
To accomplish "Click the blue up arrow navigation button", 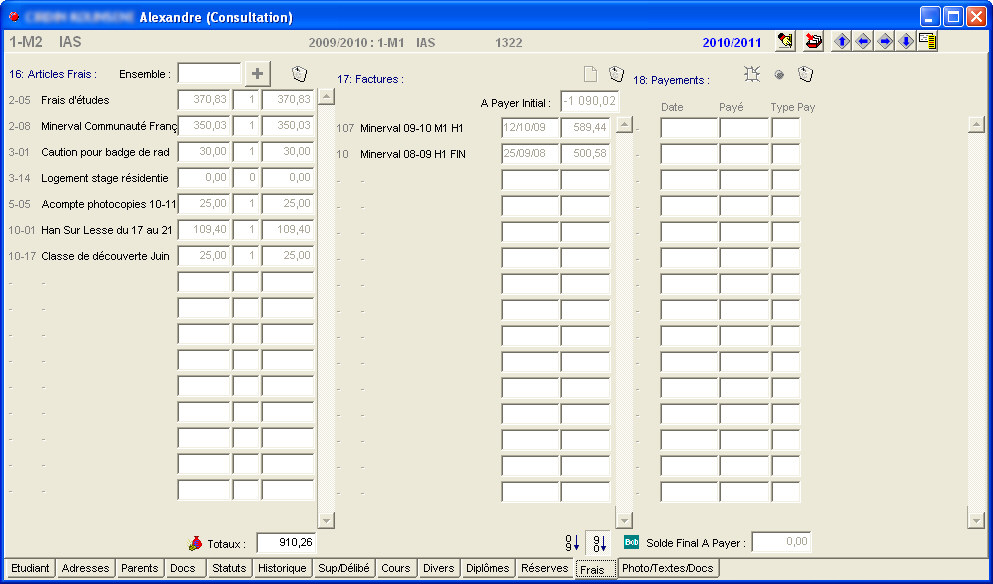I will pyautogui.click(x=842, y=42).
